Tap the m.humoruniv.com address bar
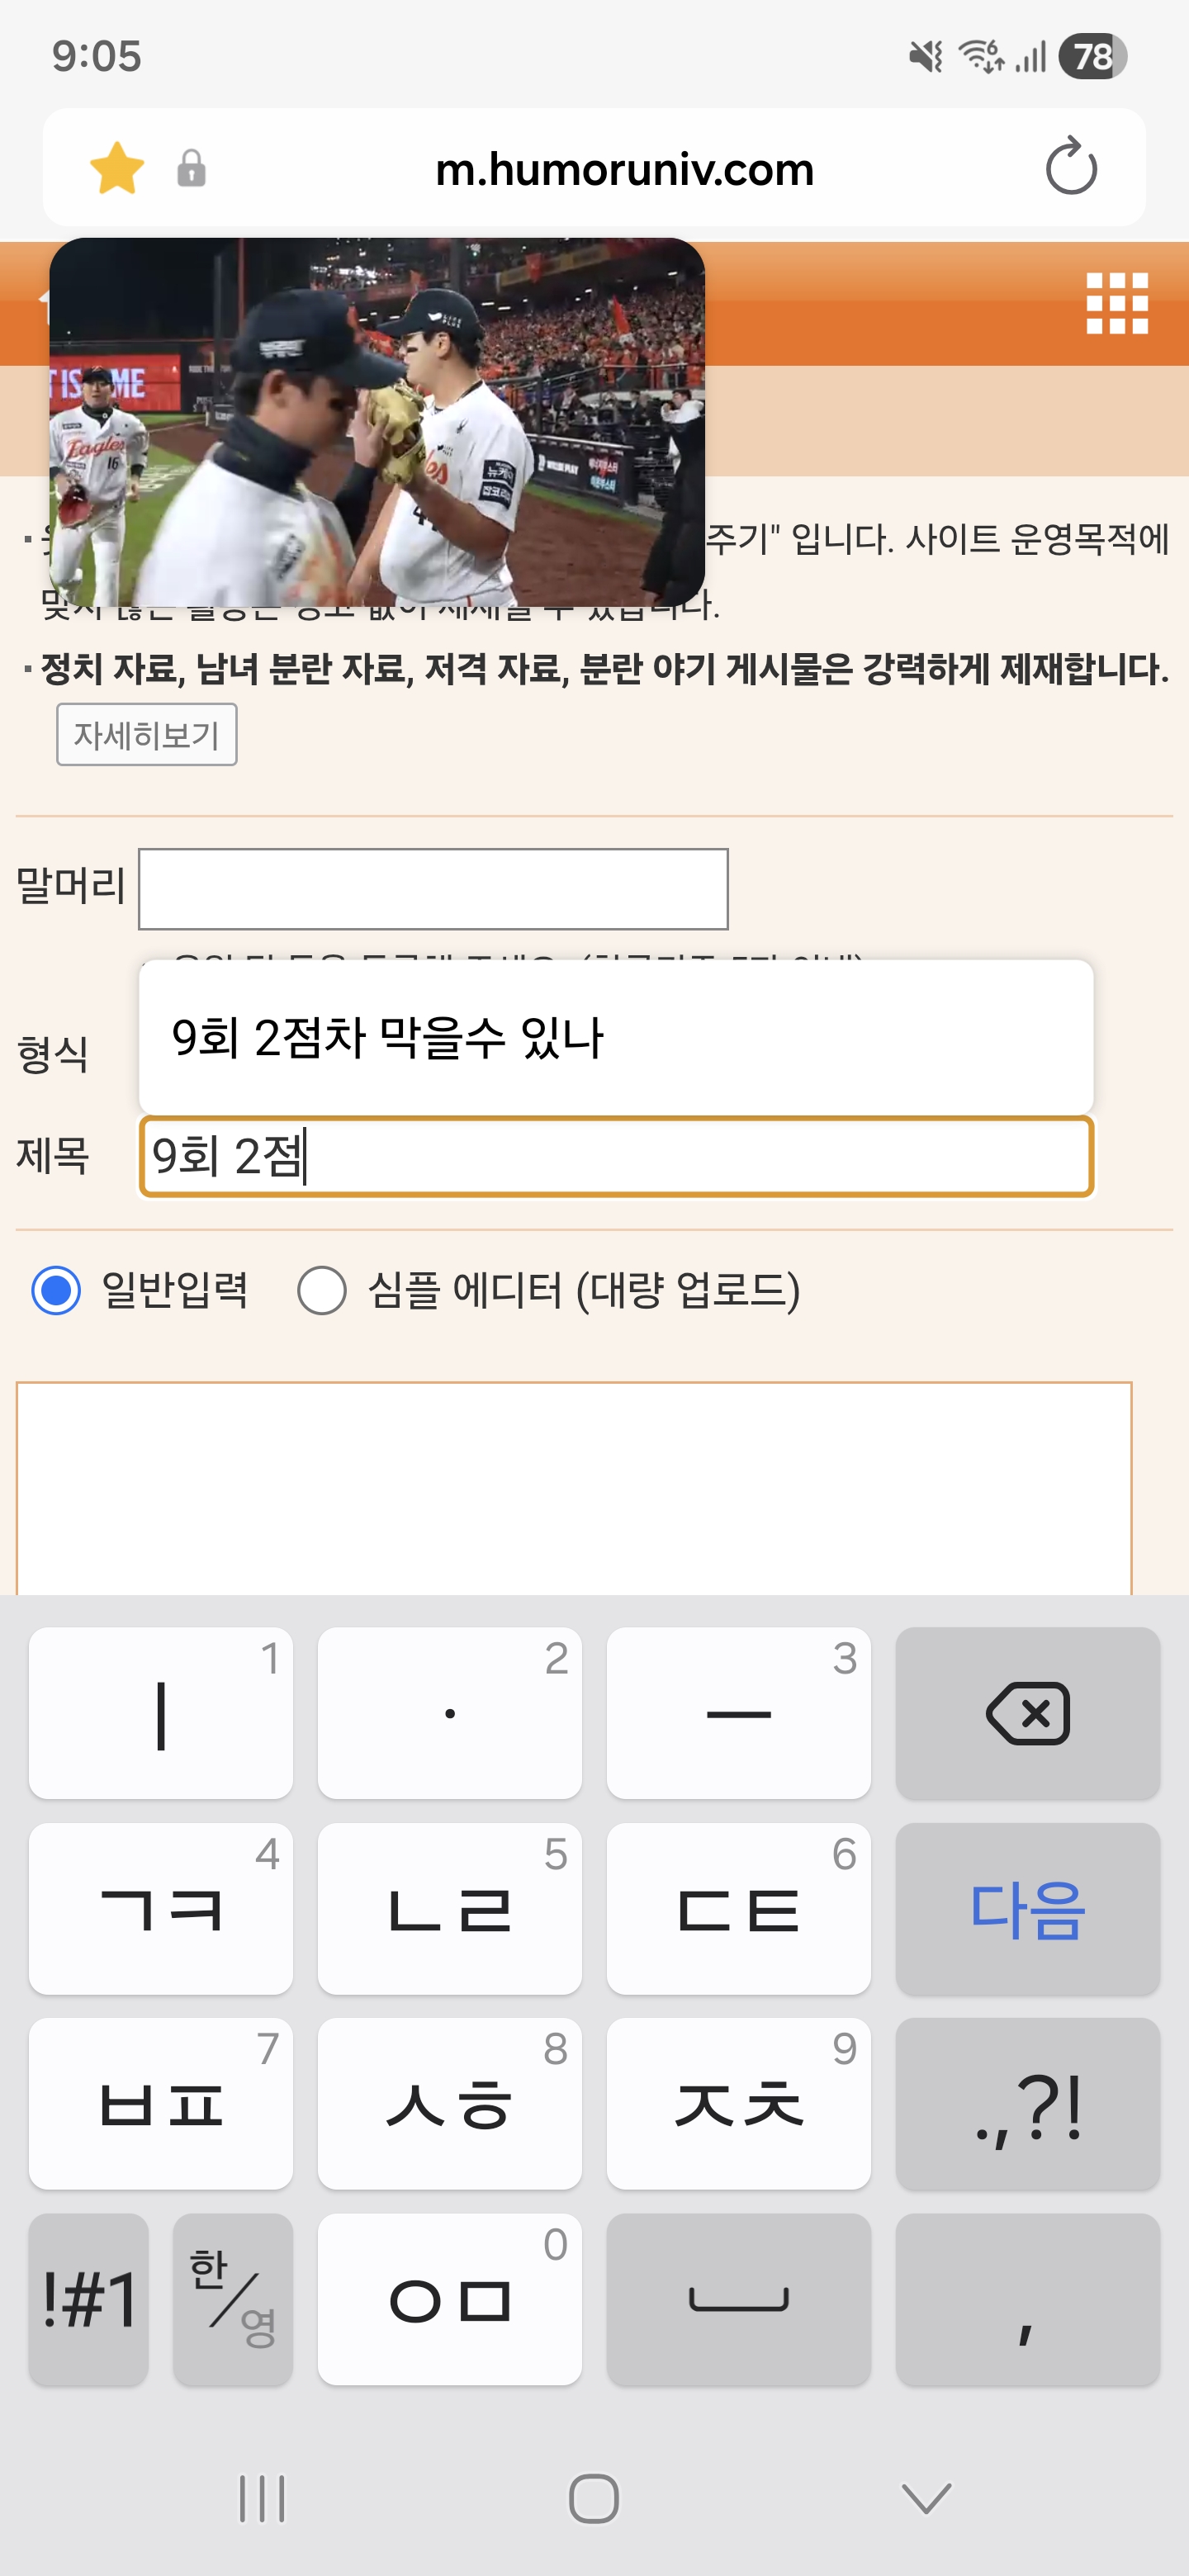Viewport: 1189px width, 2576px height. (x=624, y=169)
